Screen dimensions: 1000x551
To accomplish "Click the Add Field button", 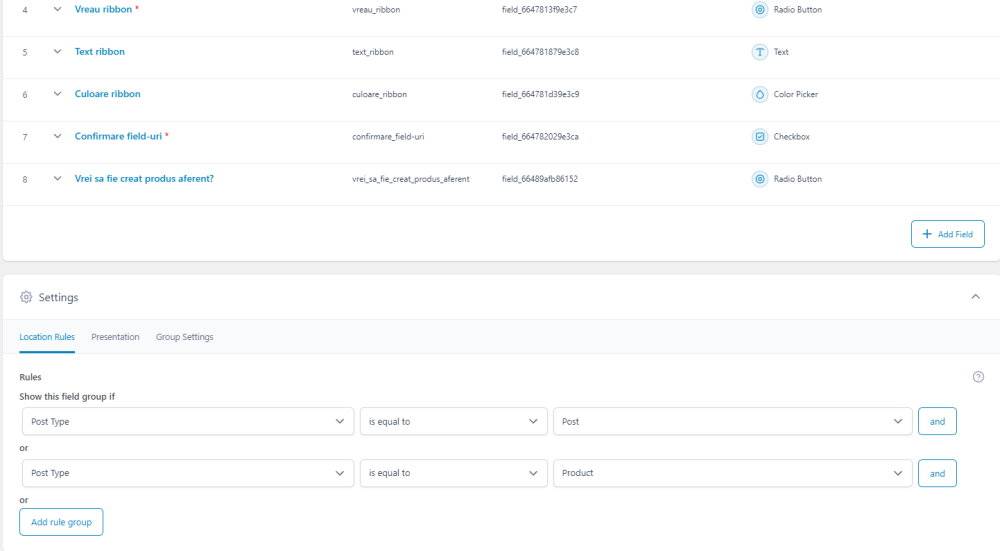I will (948, 234).
